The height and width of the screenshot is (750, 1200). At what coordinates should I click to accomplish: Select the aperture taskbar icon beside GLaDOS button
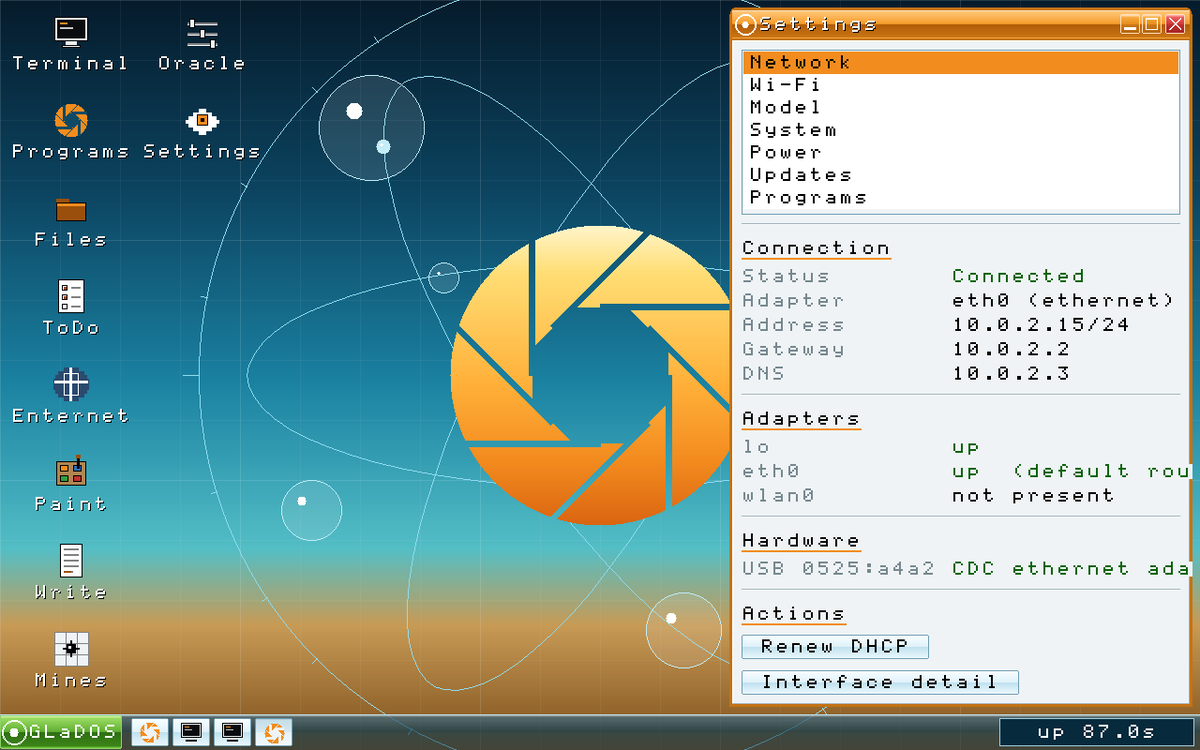(150, 732)
